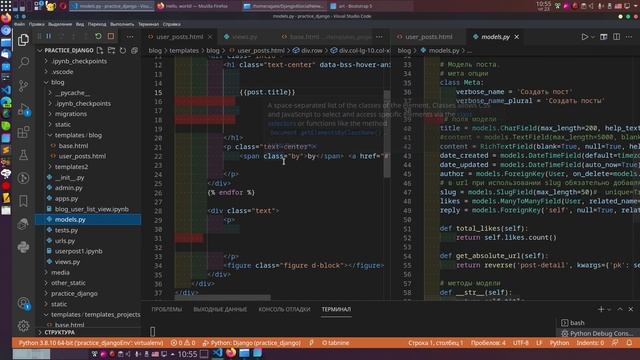Expand the templates2 folder
This screenshot has width=640, height=360.
tap(71, 167)
